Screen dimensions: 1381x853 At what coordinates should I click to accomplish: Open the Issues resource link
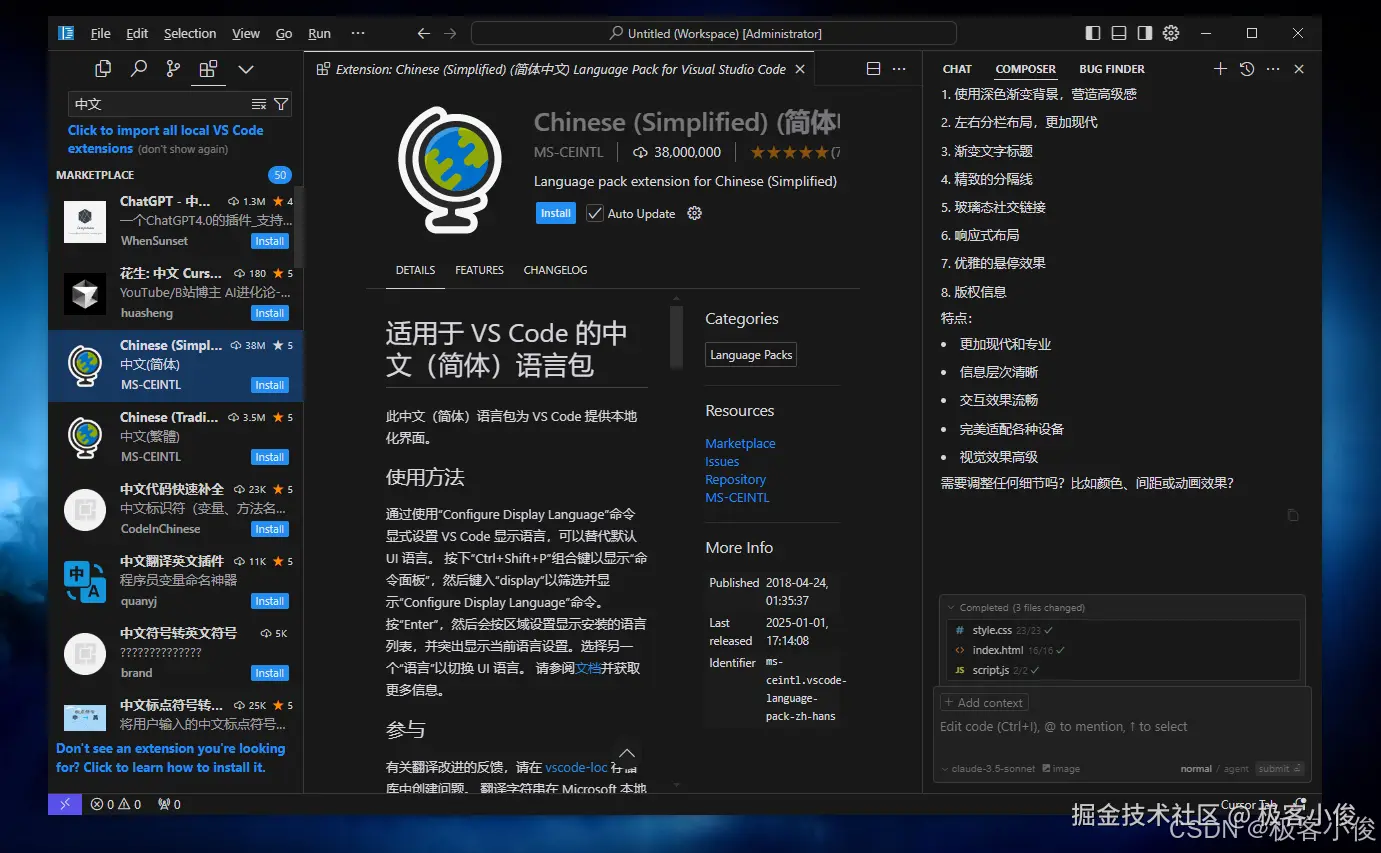pos(722,461)
